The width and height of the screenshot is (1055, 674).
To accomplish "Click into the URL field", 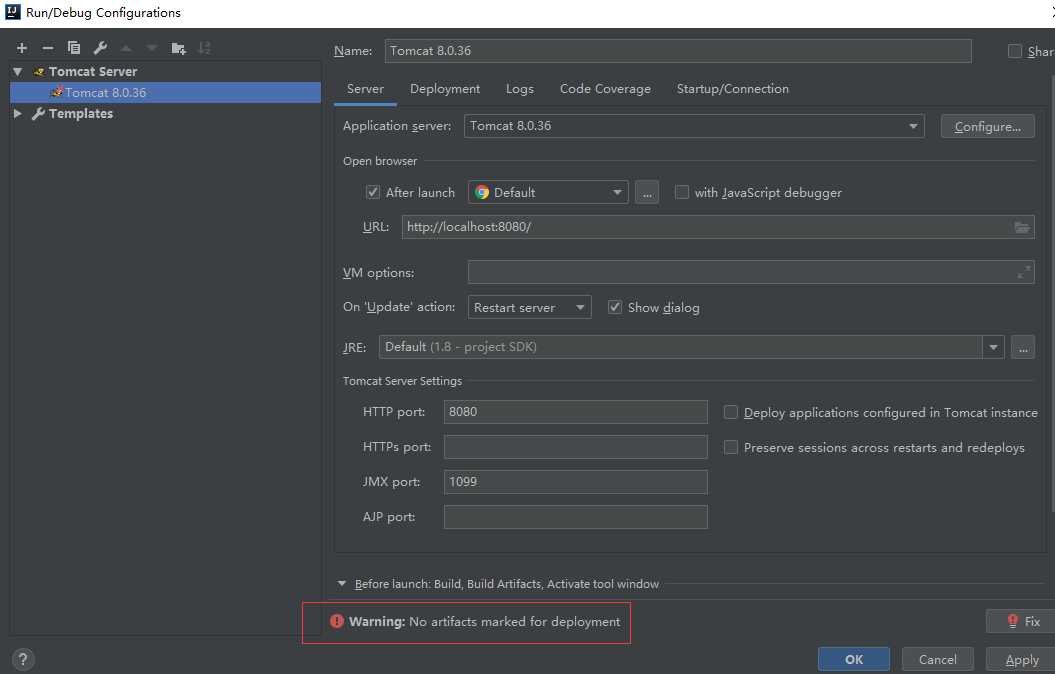I will tap(718, 227).
